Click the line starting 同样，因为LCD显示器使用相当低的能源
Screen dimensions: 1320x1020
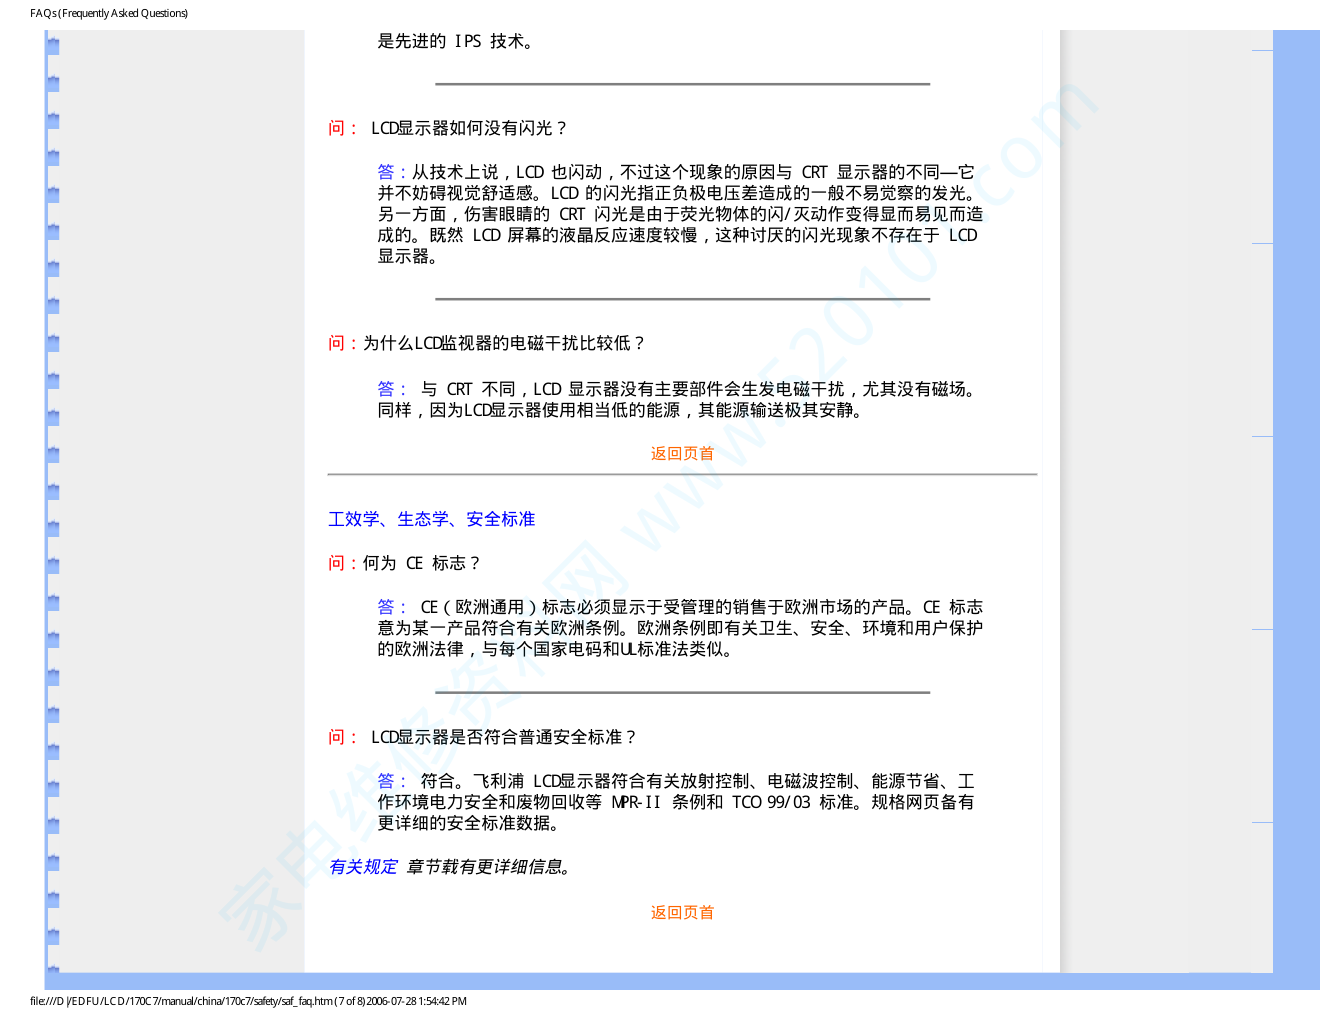click(x=620, y=410)
